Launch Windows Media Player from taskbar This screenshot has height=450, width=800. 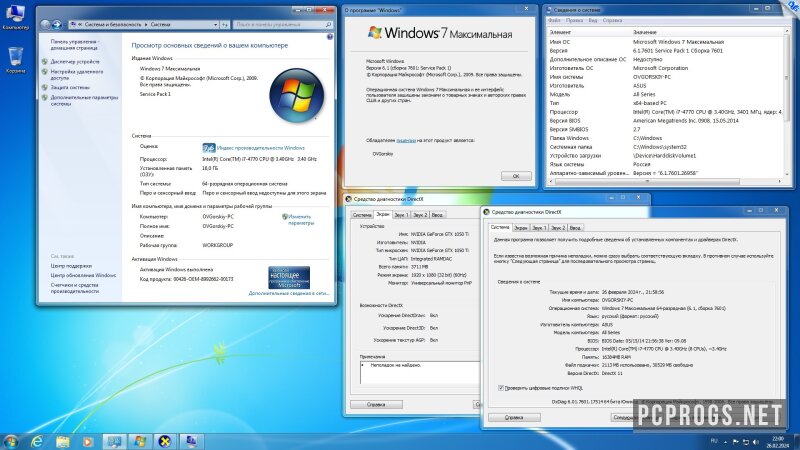pyautogui.click(x=88, y=442)
